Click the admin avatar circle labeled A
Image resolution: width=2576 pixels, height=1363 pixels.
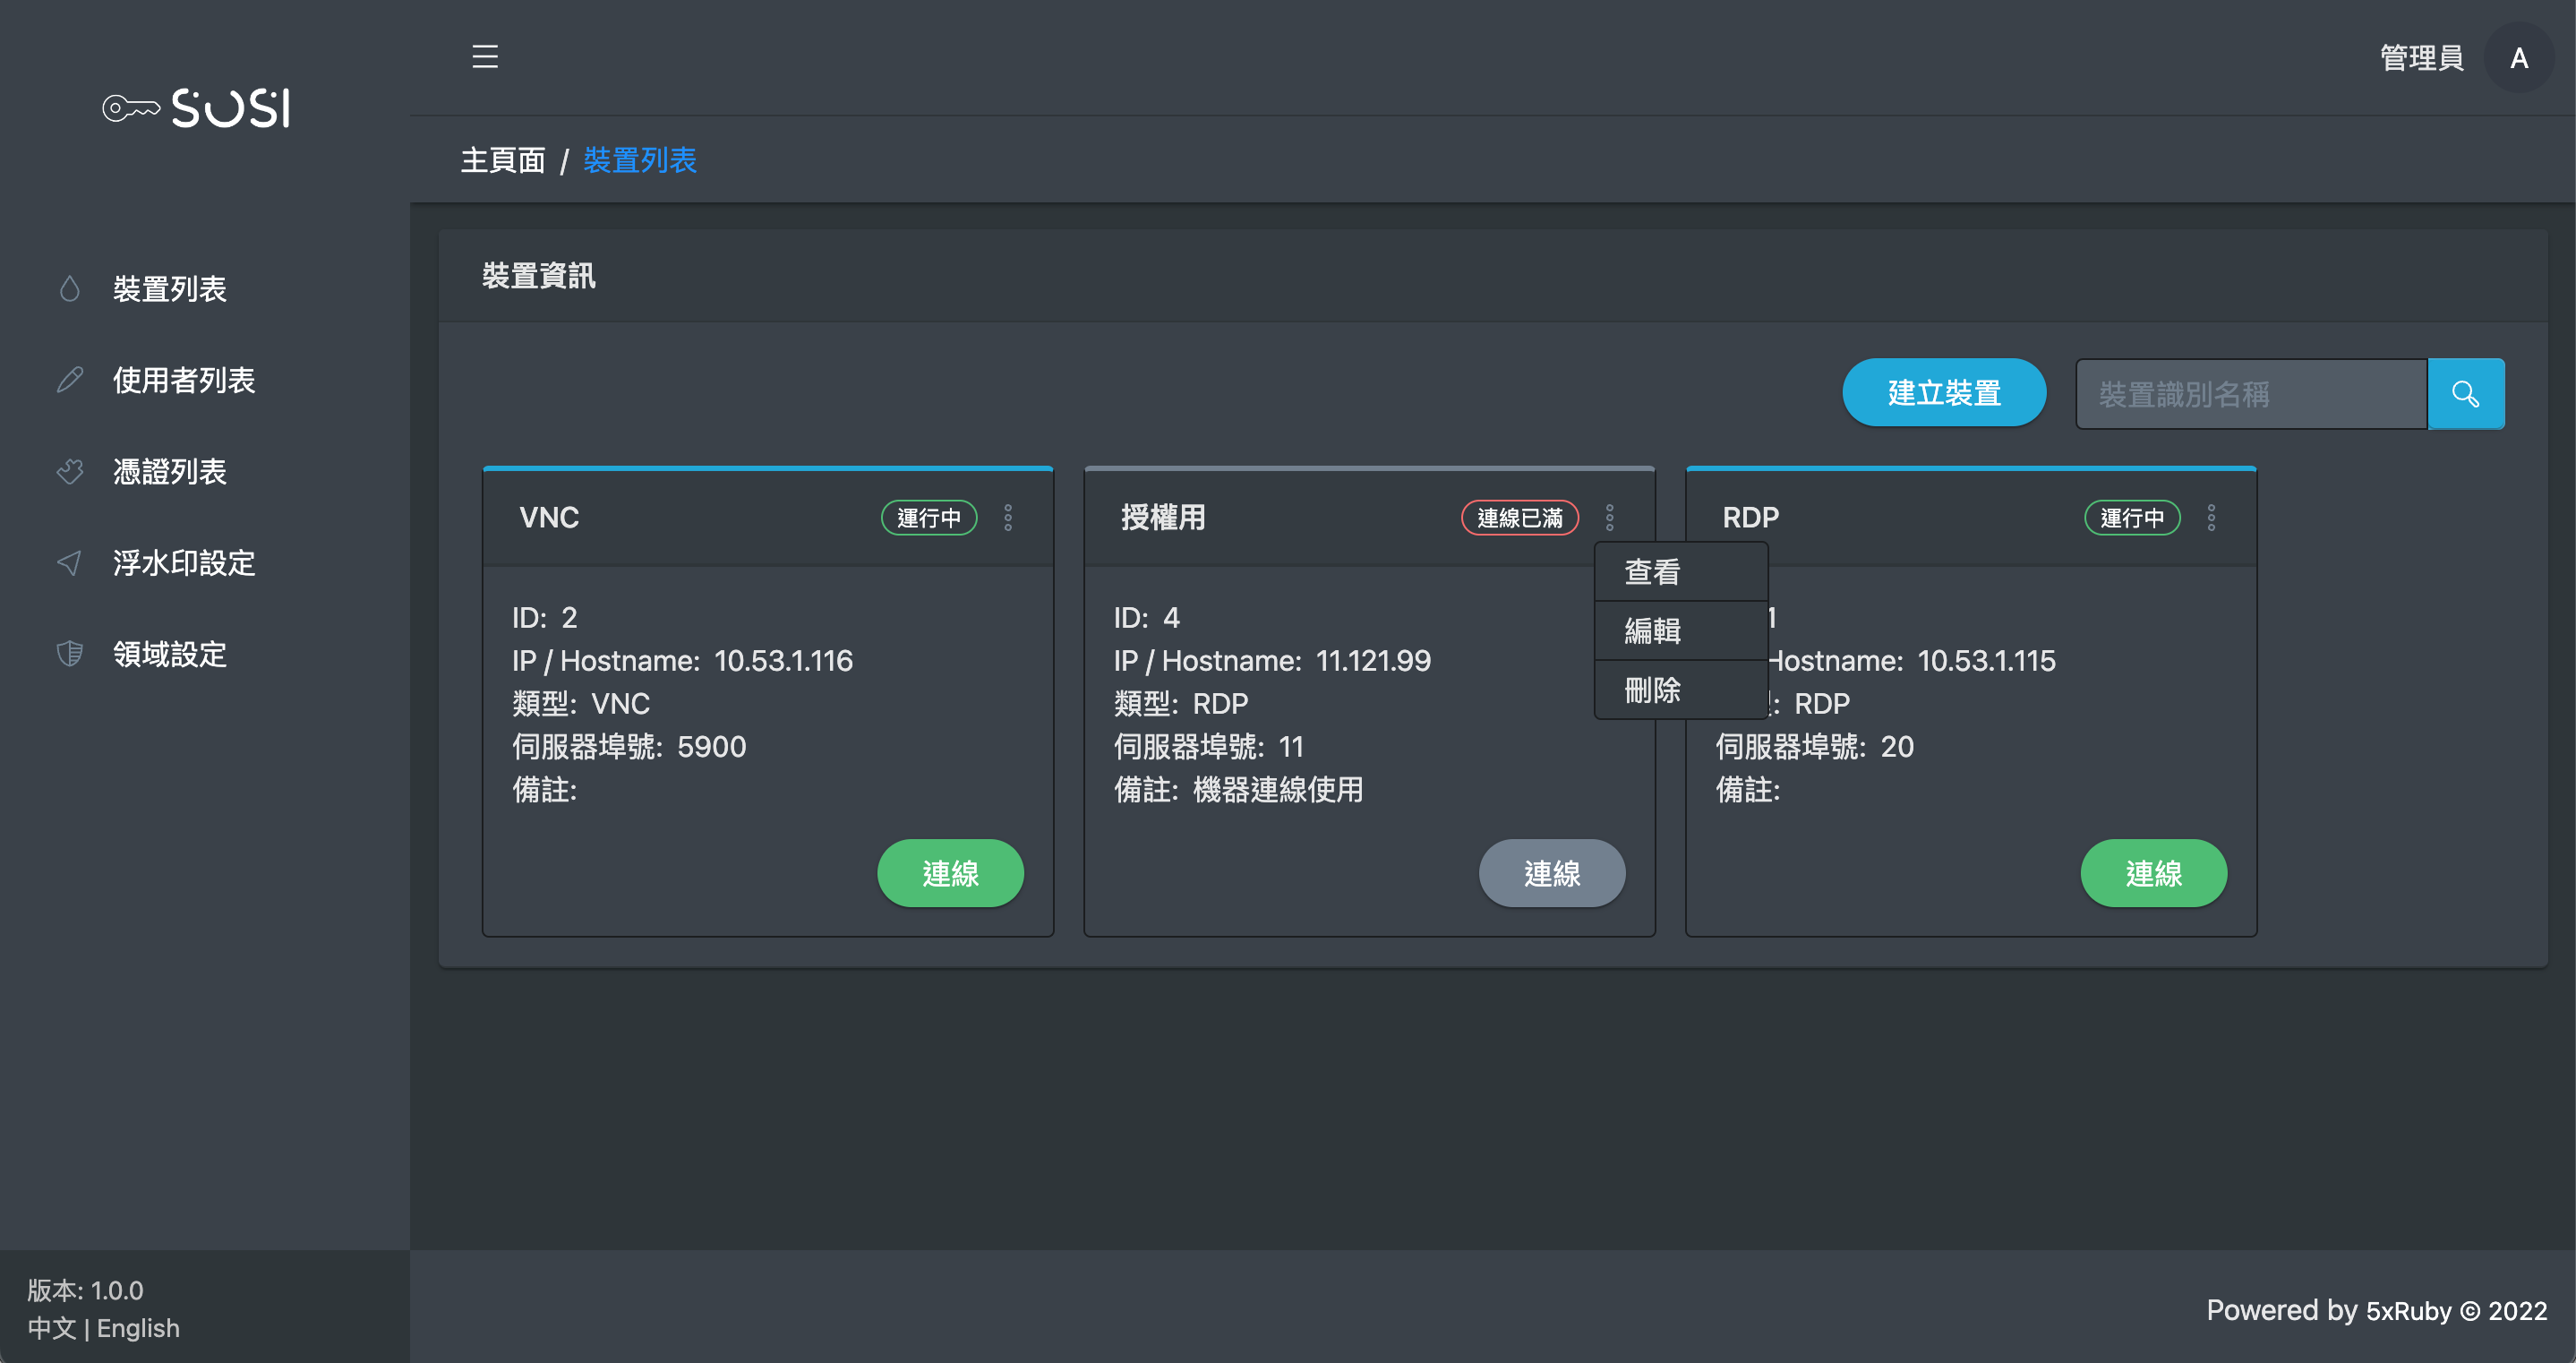click(2518, 58)
